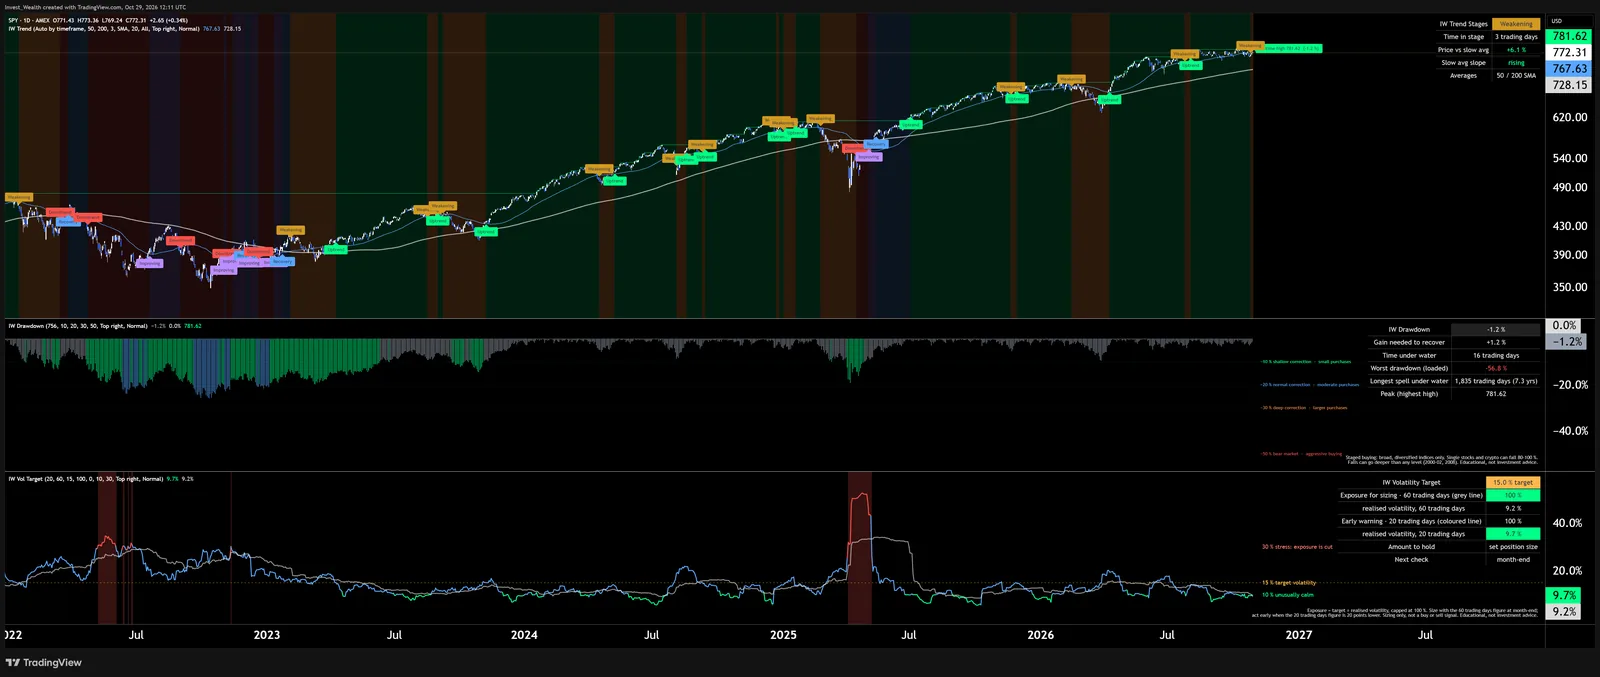Click the 0.0% drawdown axis tag
The height and width of the screenshot is (677, 1600).
pyautogui.click(x=1565, y=326)
